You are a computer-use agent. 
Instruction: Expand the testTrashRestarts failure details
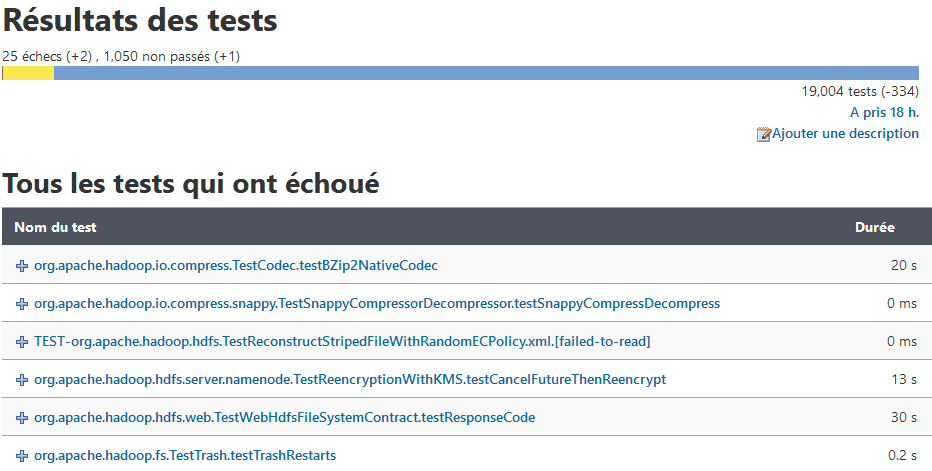tap(22, 456)
